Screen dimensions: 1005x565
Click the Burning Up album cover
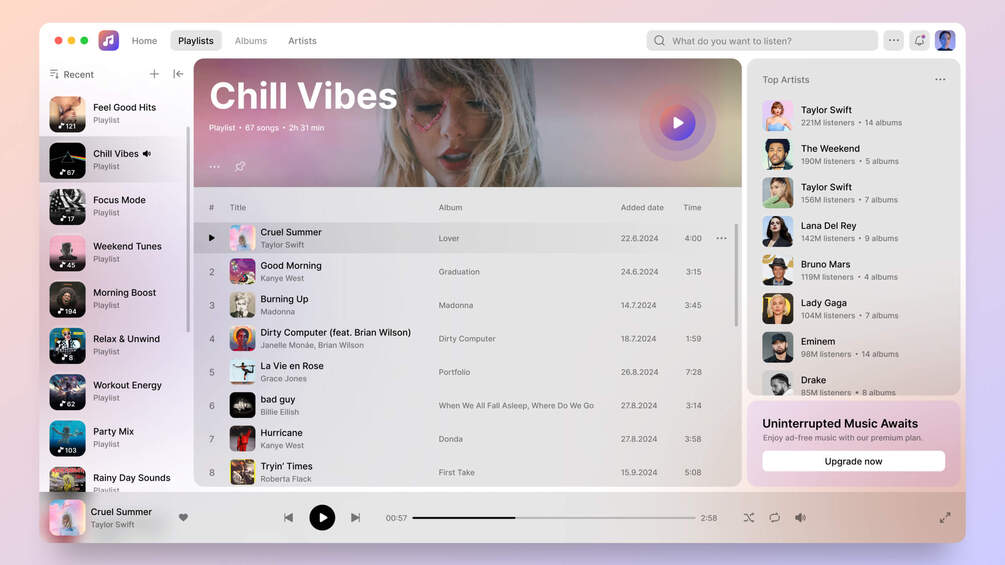pyautogui.click(x=242, y=305)
